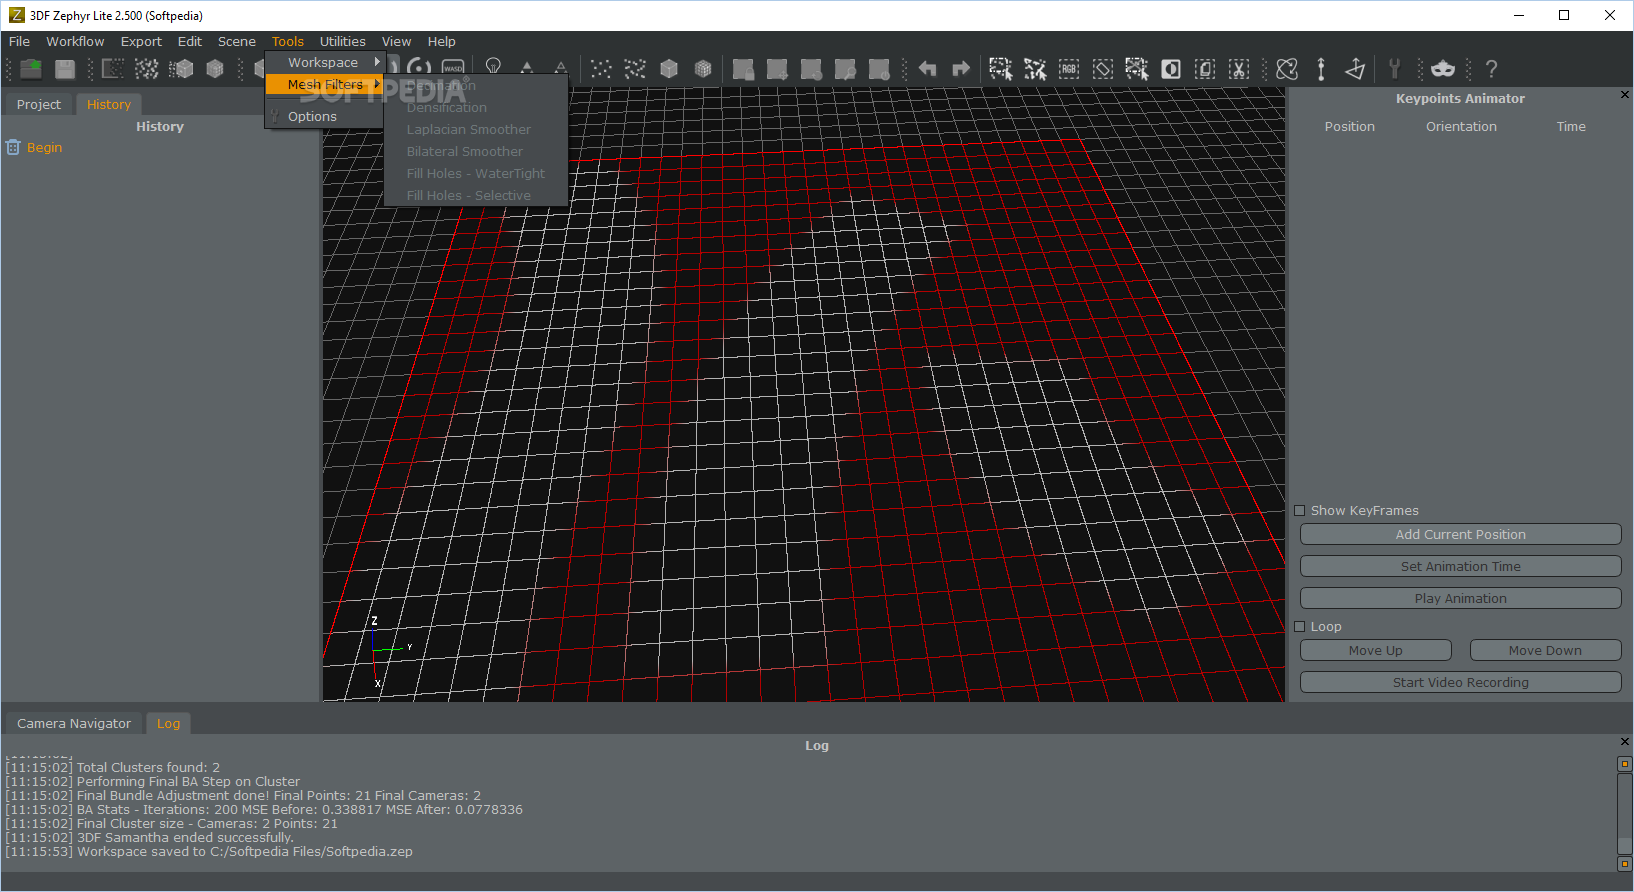Viewport: 1634px width, 892px height.
Task: Select Options in the Tools menu
Action: [x=324, y=116]
